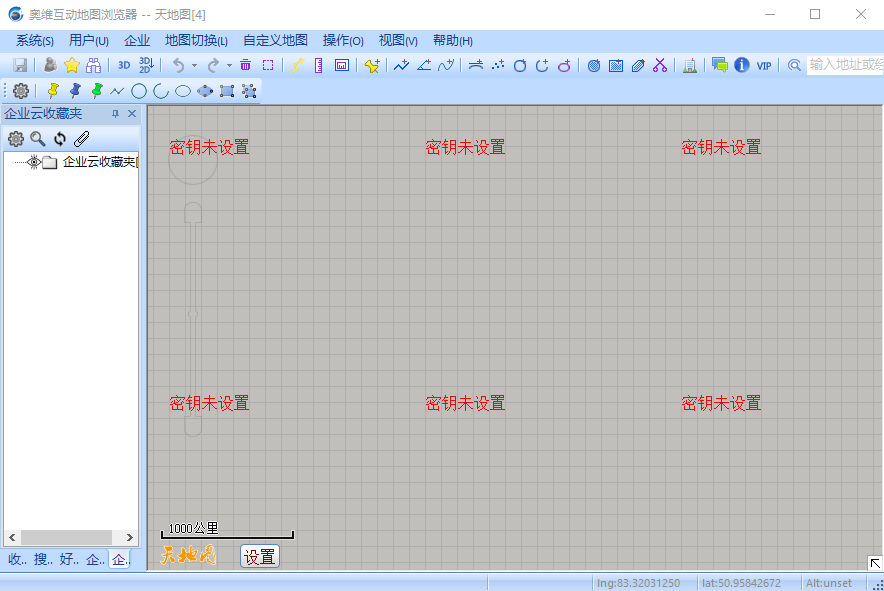Open the chat messages bubble icon
884x591 pixels.
(x=719, y=65)
